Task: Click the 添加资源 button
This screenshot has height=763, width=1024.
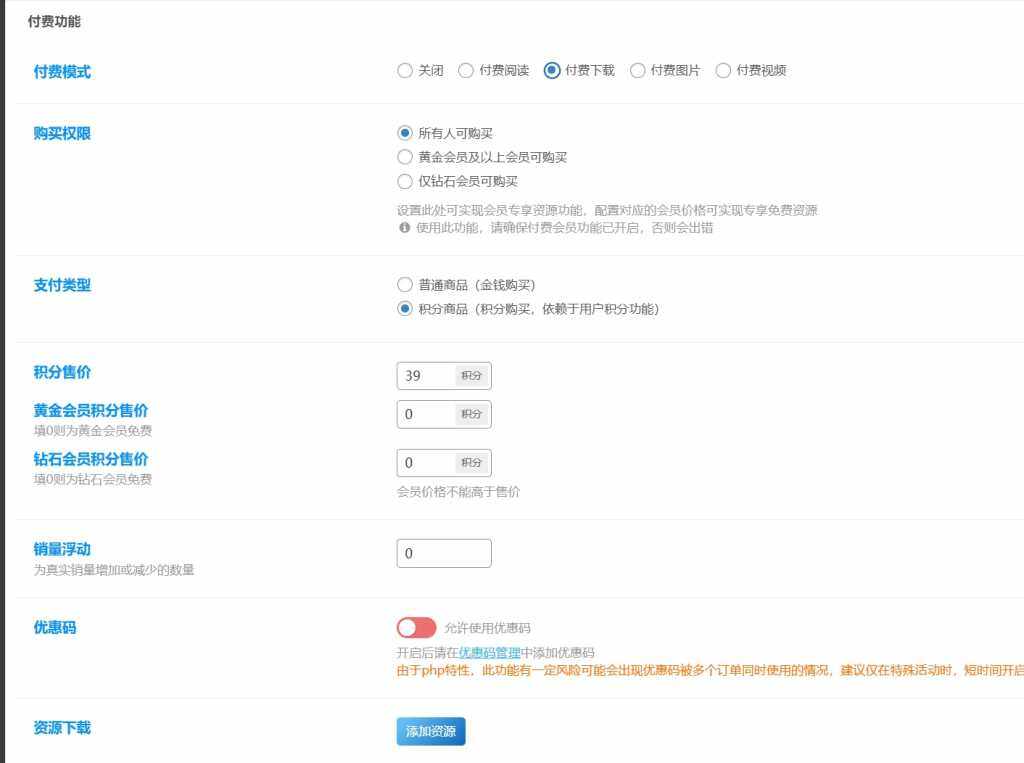Action: coord(430,731)
